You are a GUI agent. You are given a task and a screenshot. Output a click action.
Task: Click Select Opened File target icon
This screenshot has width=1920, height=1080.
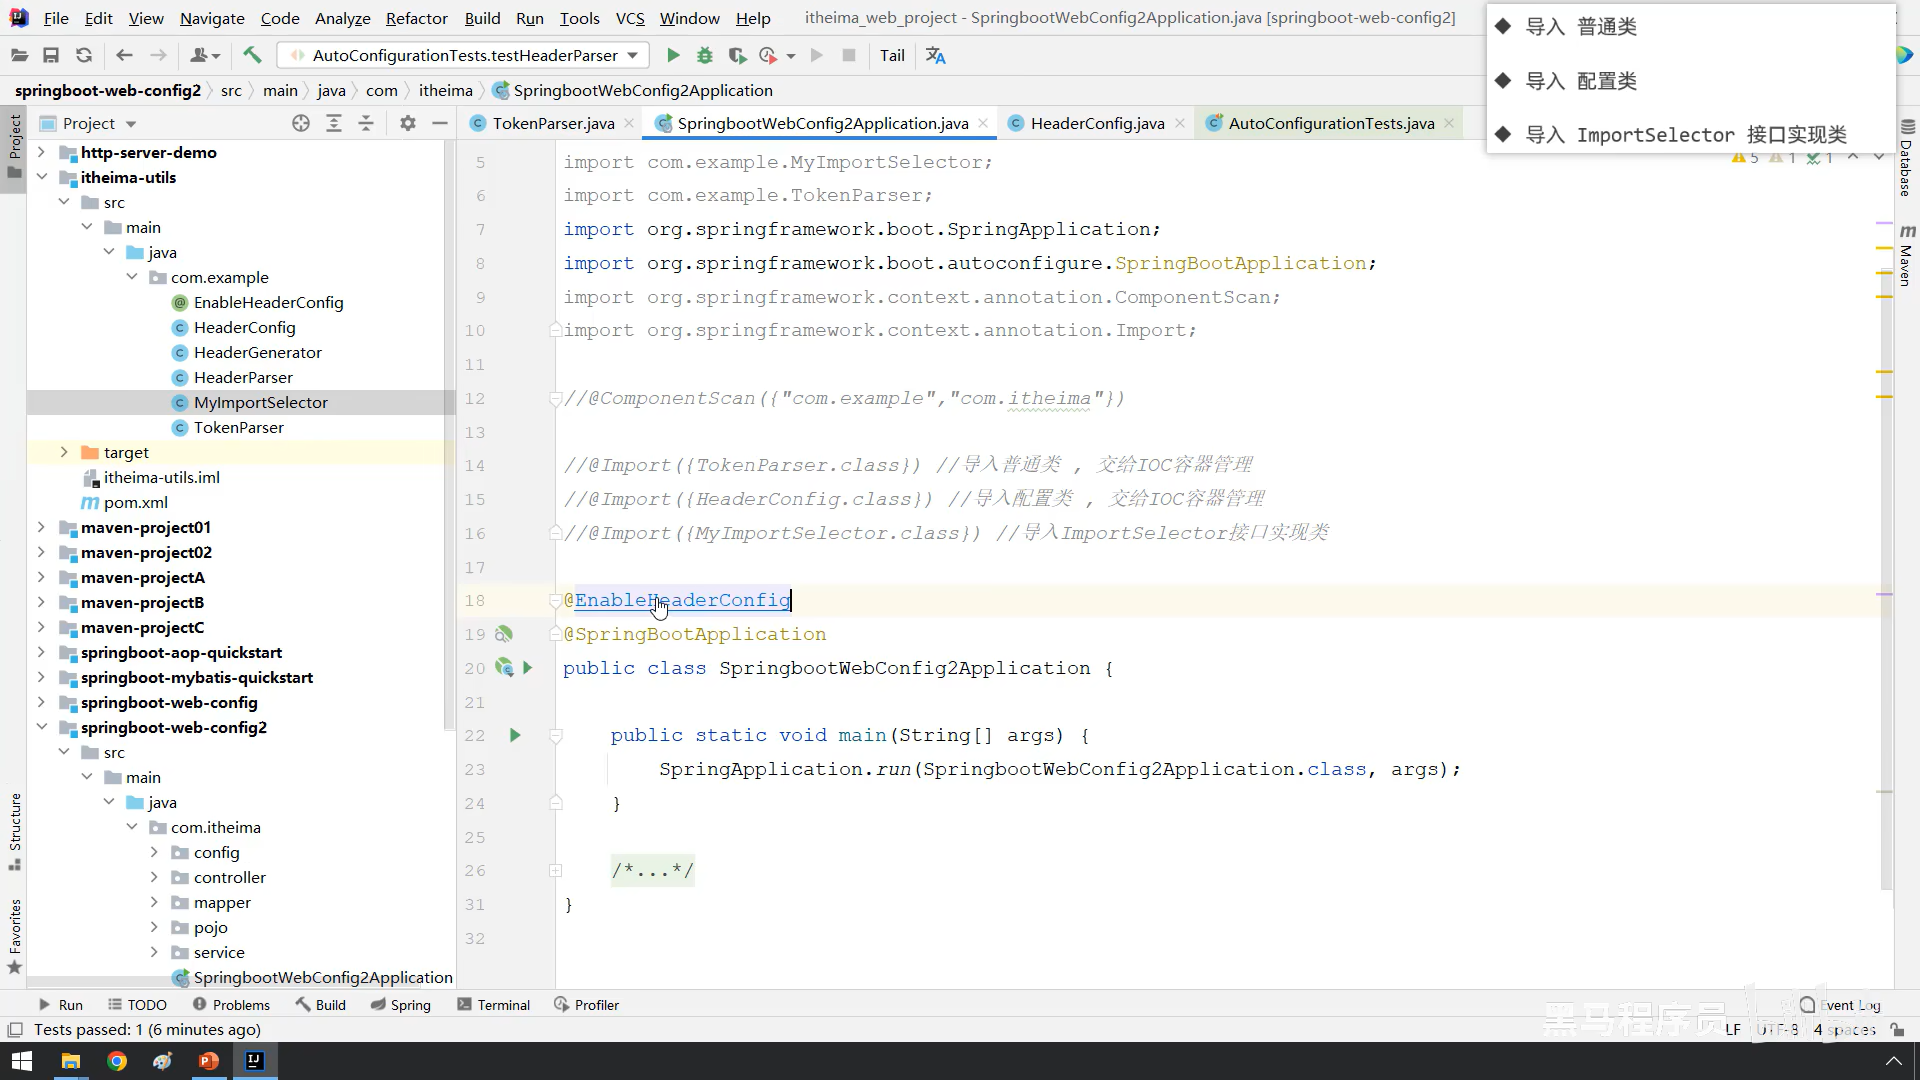(x=301, y=123)
